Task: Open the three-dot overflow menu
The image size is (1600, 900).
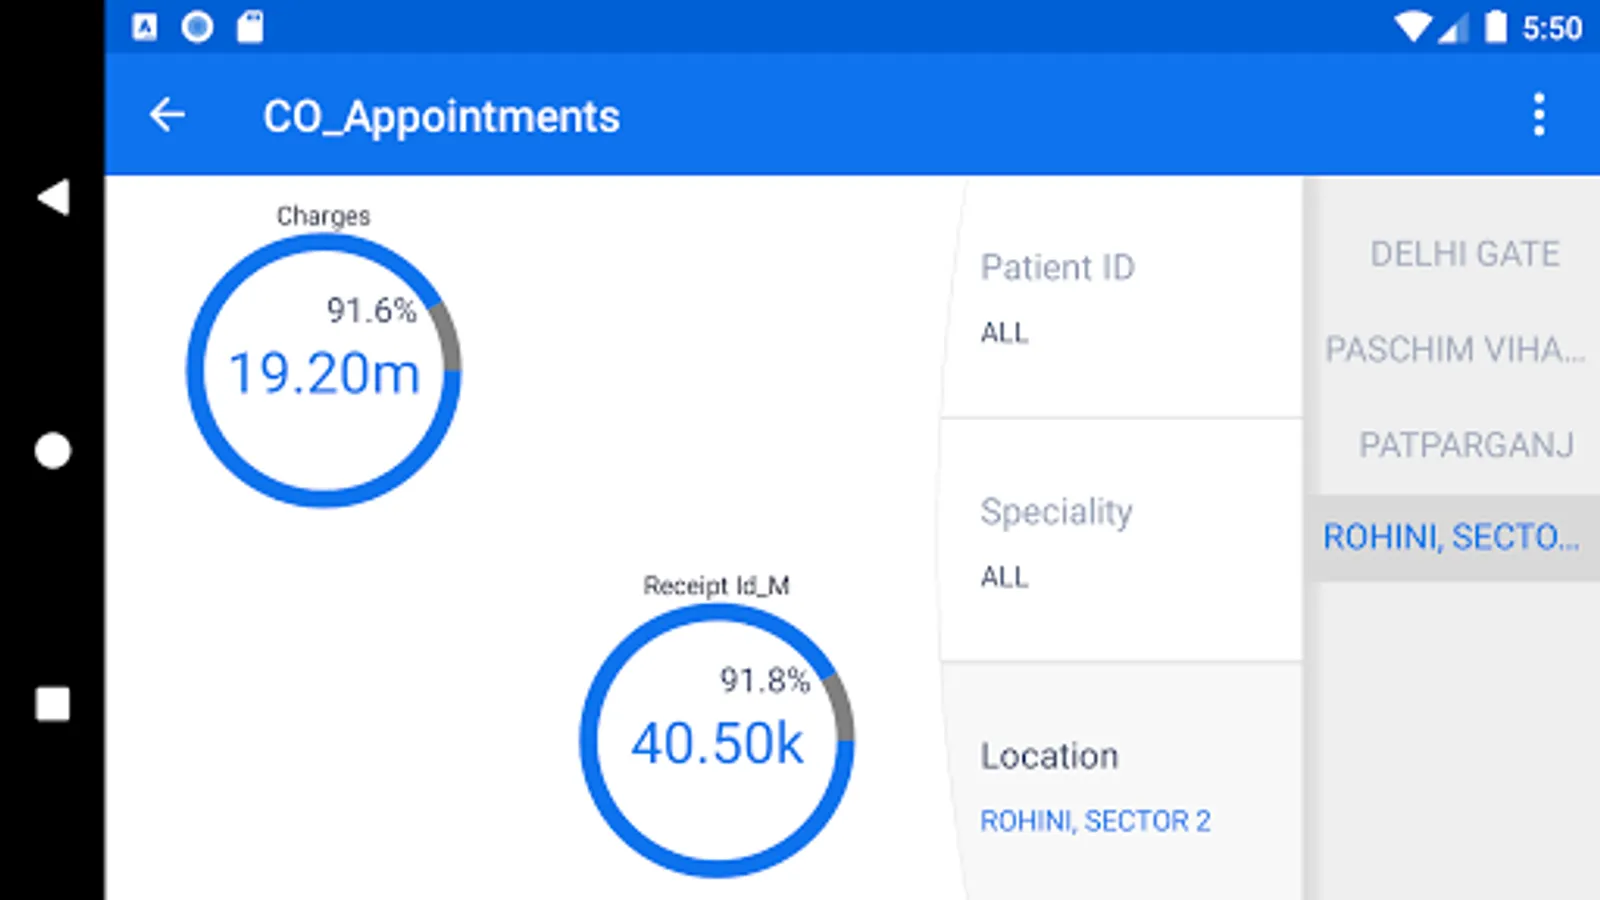Action: 1539,115
